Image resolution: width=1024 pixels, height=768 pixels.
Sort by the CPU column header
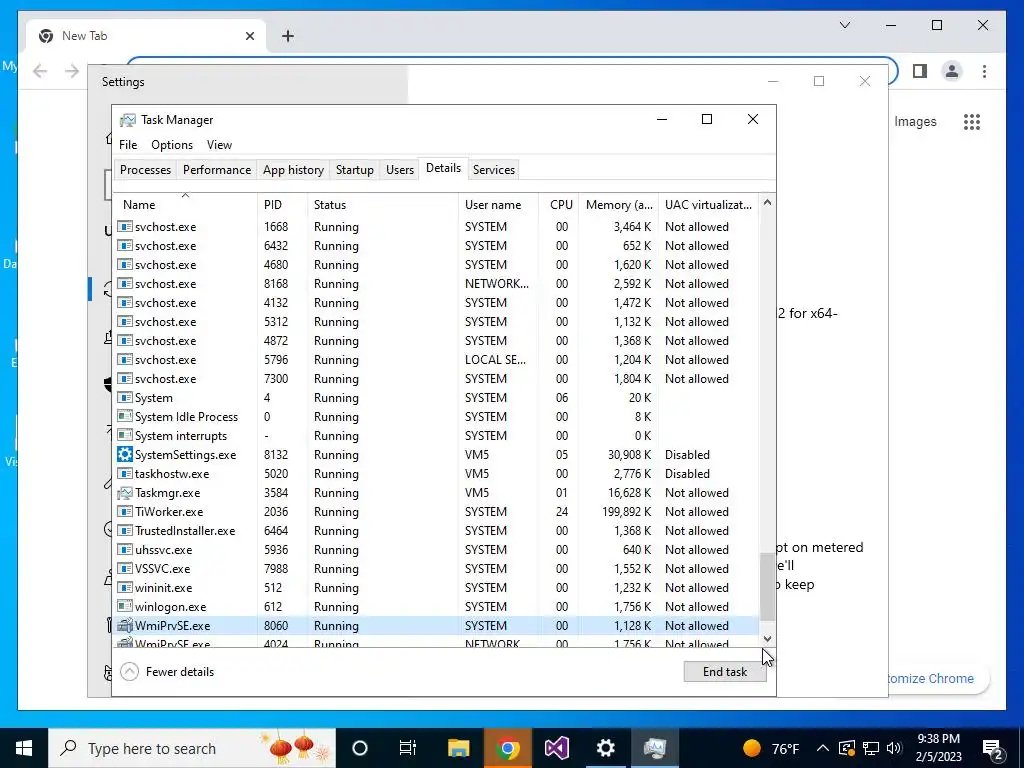pyautogui.click(x=560, y=204)
